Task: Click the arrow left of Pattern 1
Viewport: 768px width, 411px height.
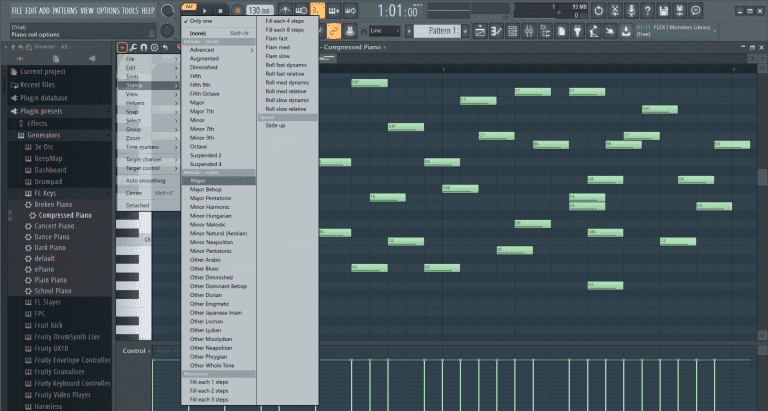Action: coord(409,31)
